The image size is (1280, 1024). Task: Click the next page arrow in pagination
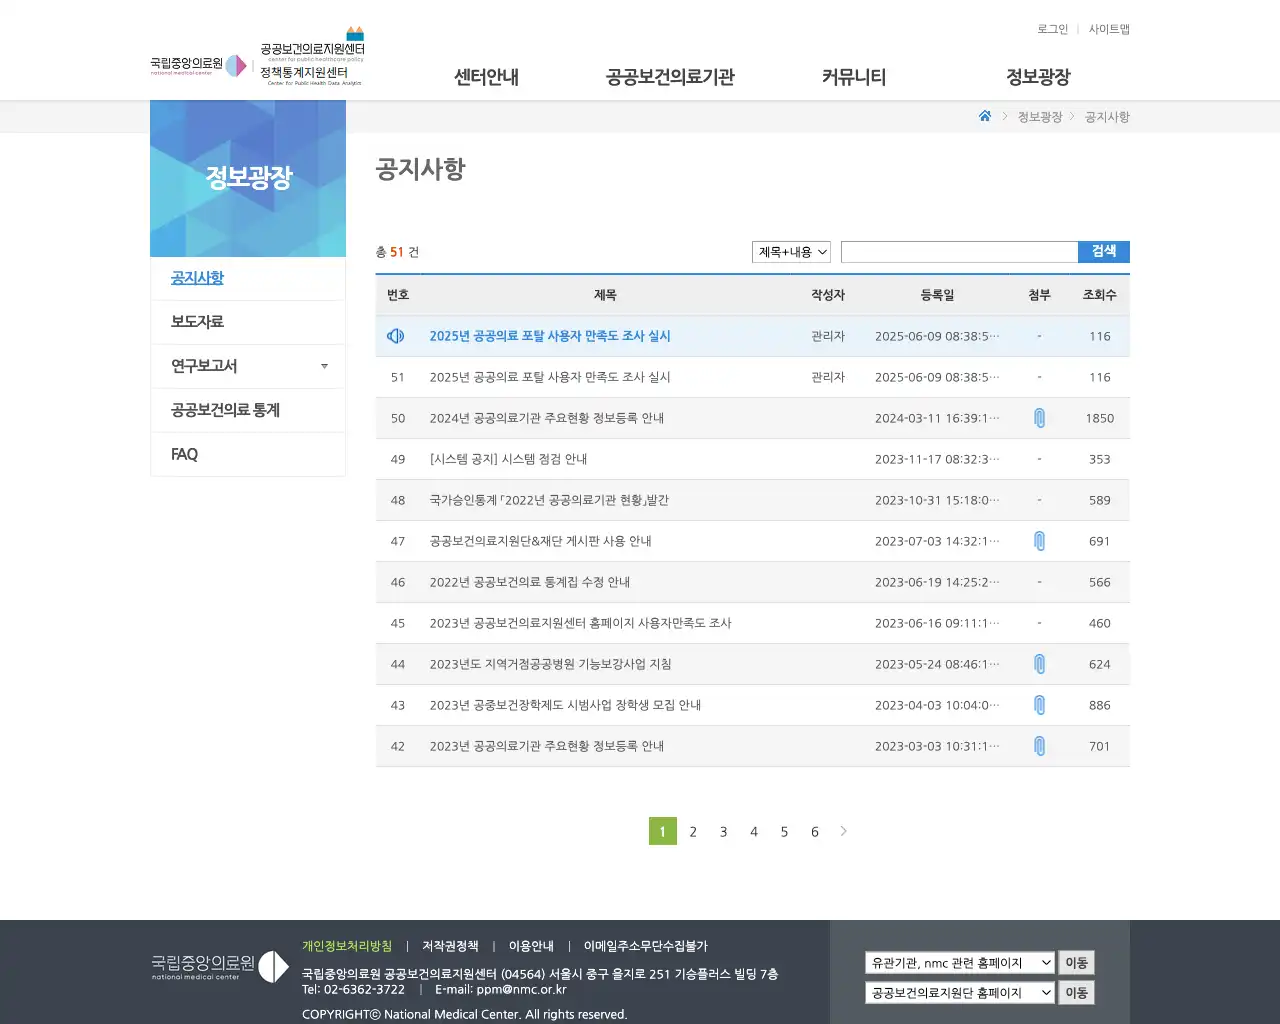[x=843, y=831]
